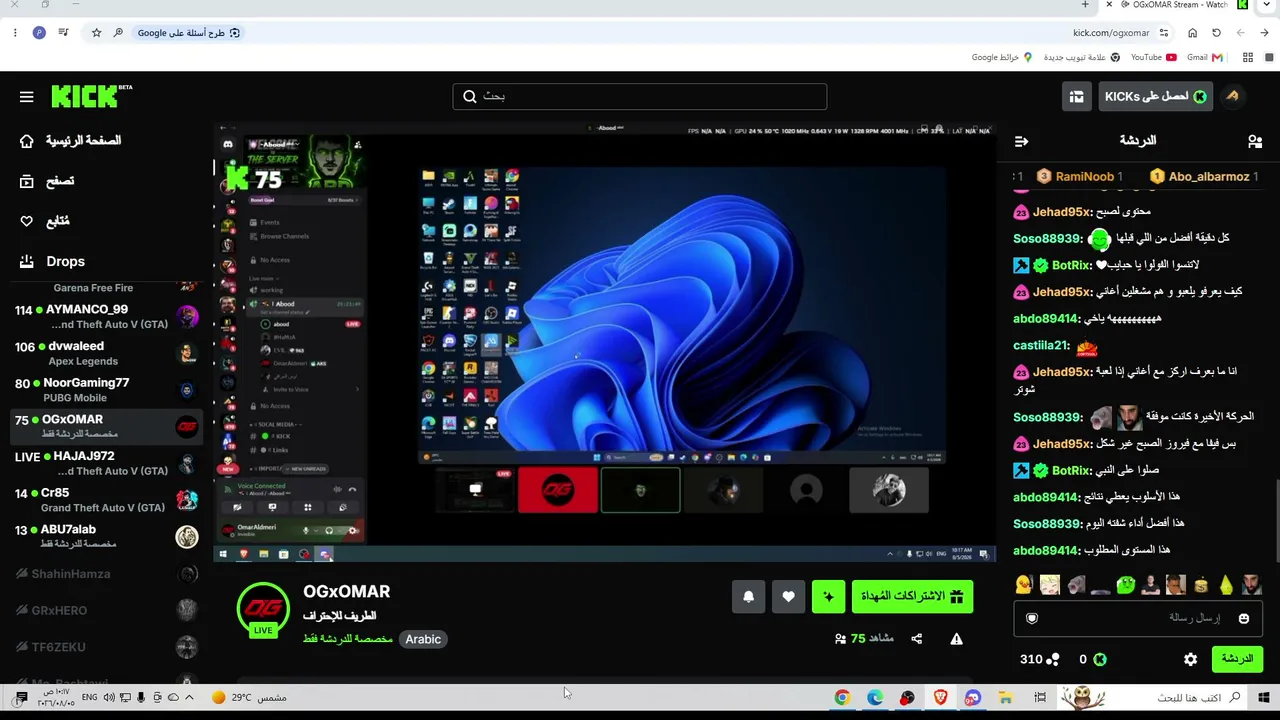The image size is (1280, 720).
Task: Open chat settings gear
Action: pos(1190,659)
